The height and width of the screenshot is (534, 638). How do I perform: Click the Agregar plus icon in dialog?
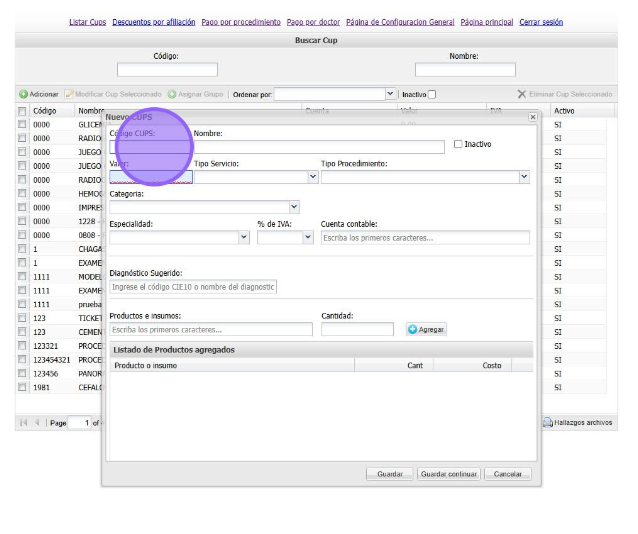(413, 329)
